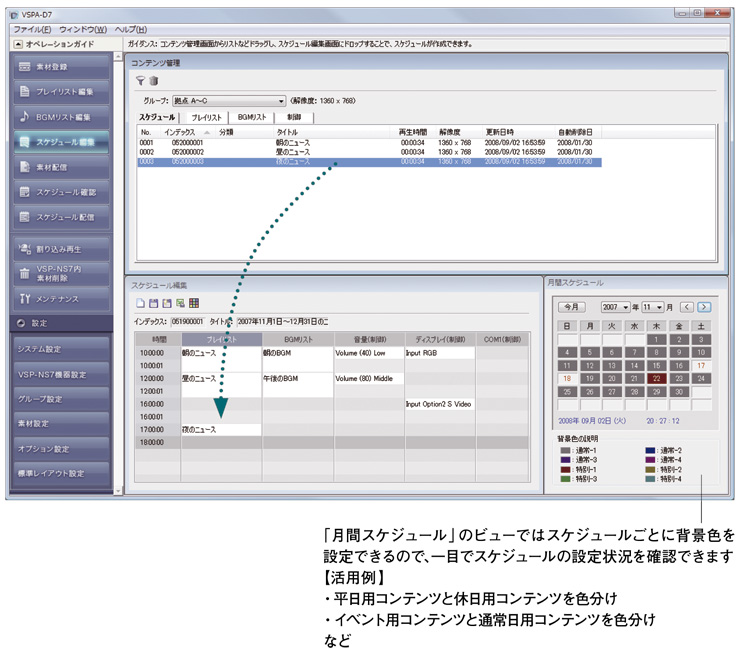Click the trash icon in コンテンツ管理 toolbar
Screen dimensions: 740x651
(x=153, y=81)
